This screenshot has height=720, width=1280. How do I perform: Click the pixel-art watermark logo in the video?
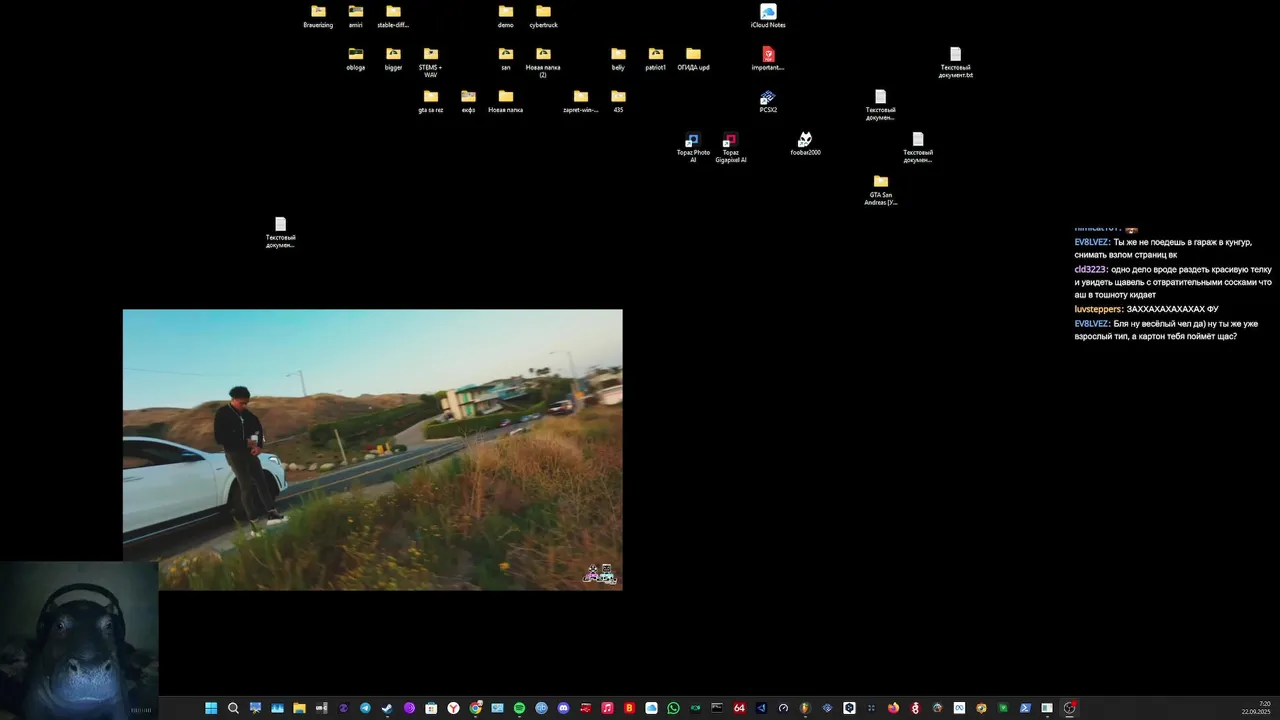600,574
